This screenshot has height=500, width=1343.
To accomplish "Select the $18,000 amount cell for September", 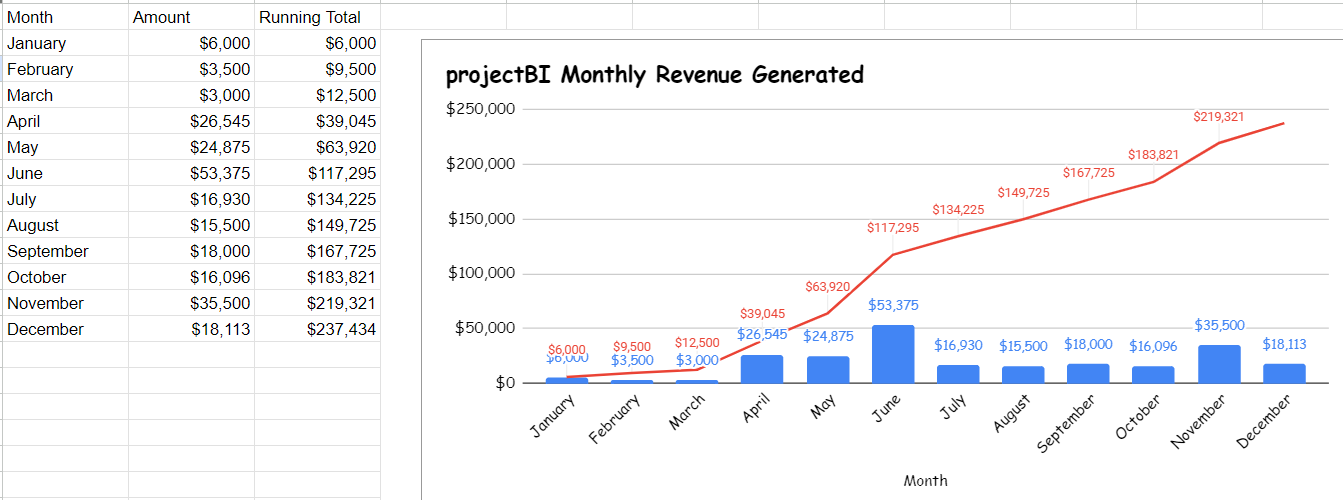I will point(191,251).
